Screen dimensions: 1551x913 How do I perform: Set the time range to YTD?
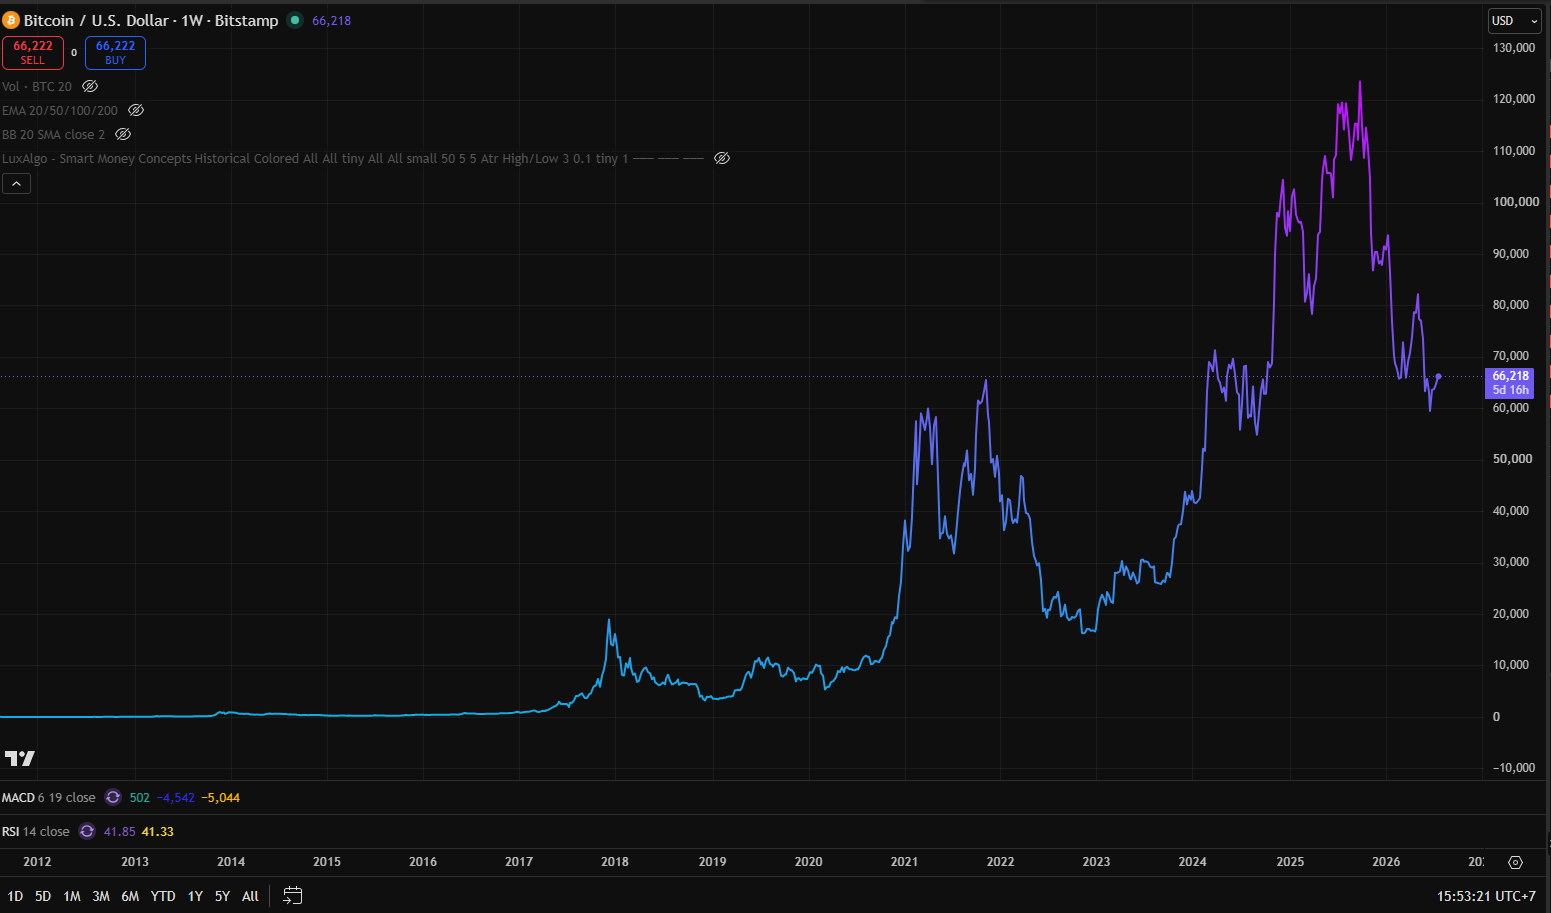[x=163, y=896]
